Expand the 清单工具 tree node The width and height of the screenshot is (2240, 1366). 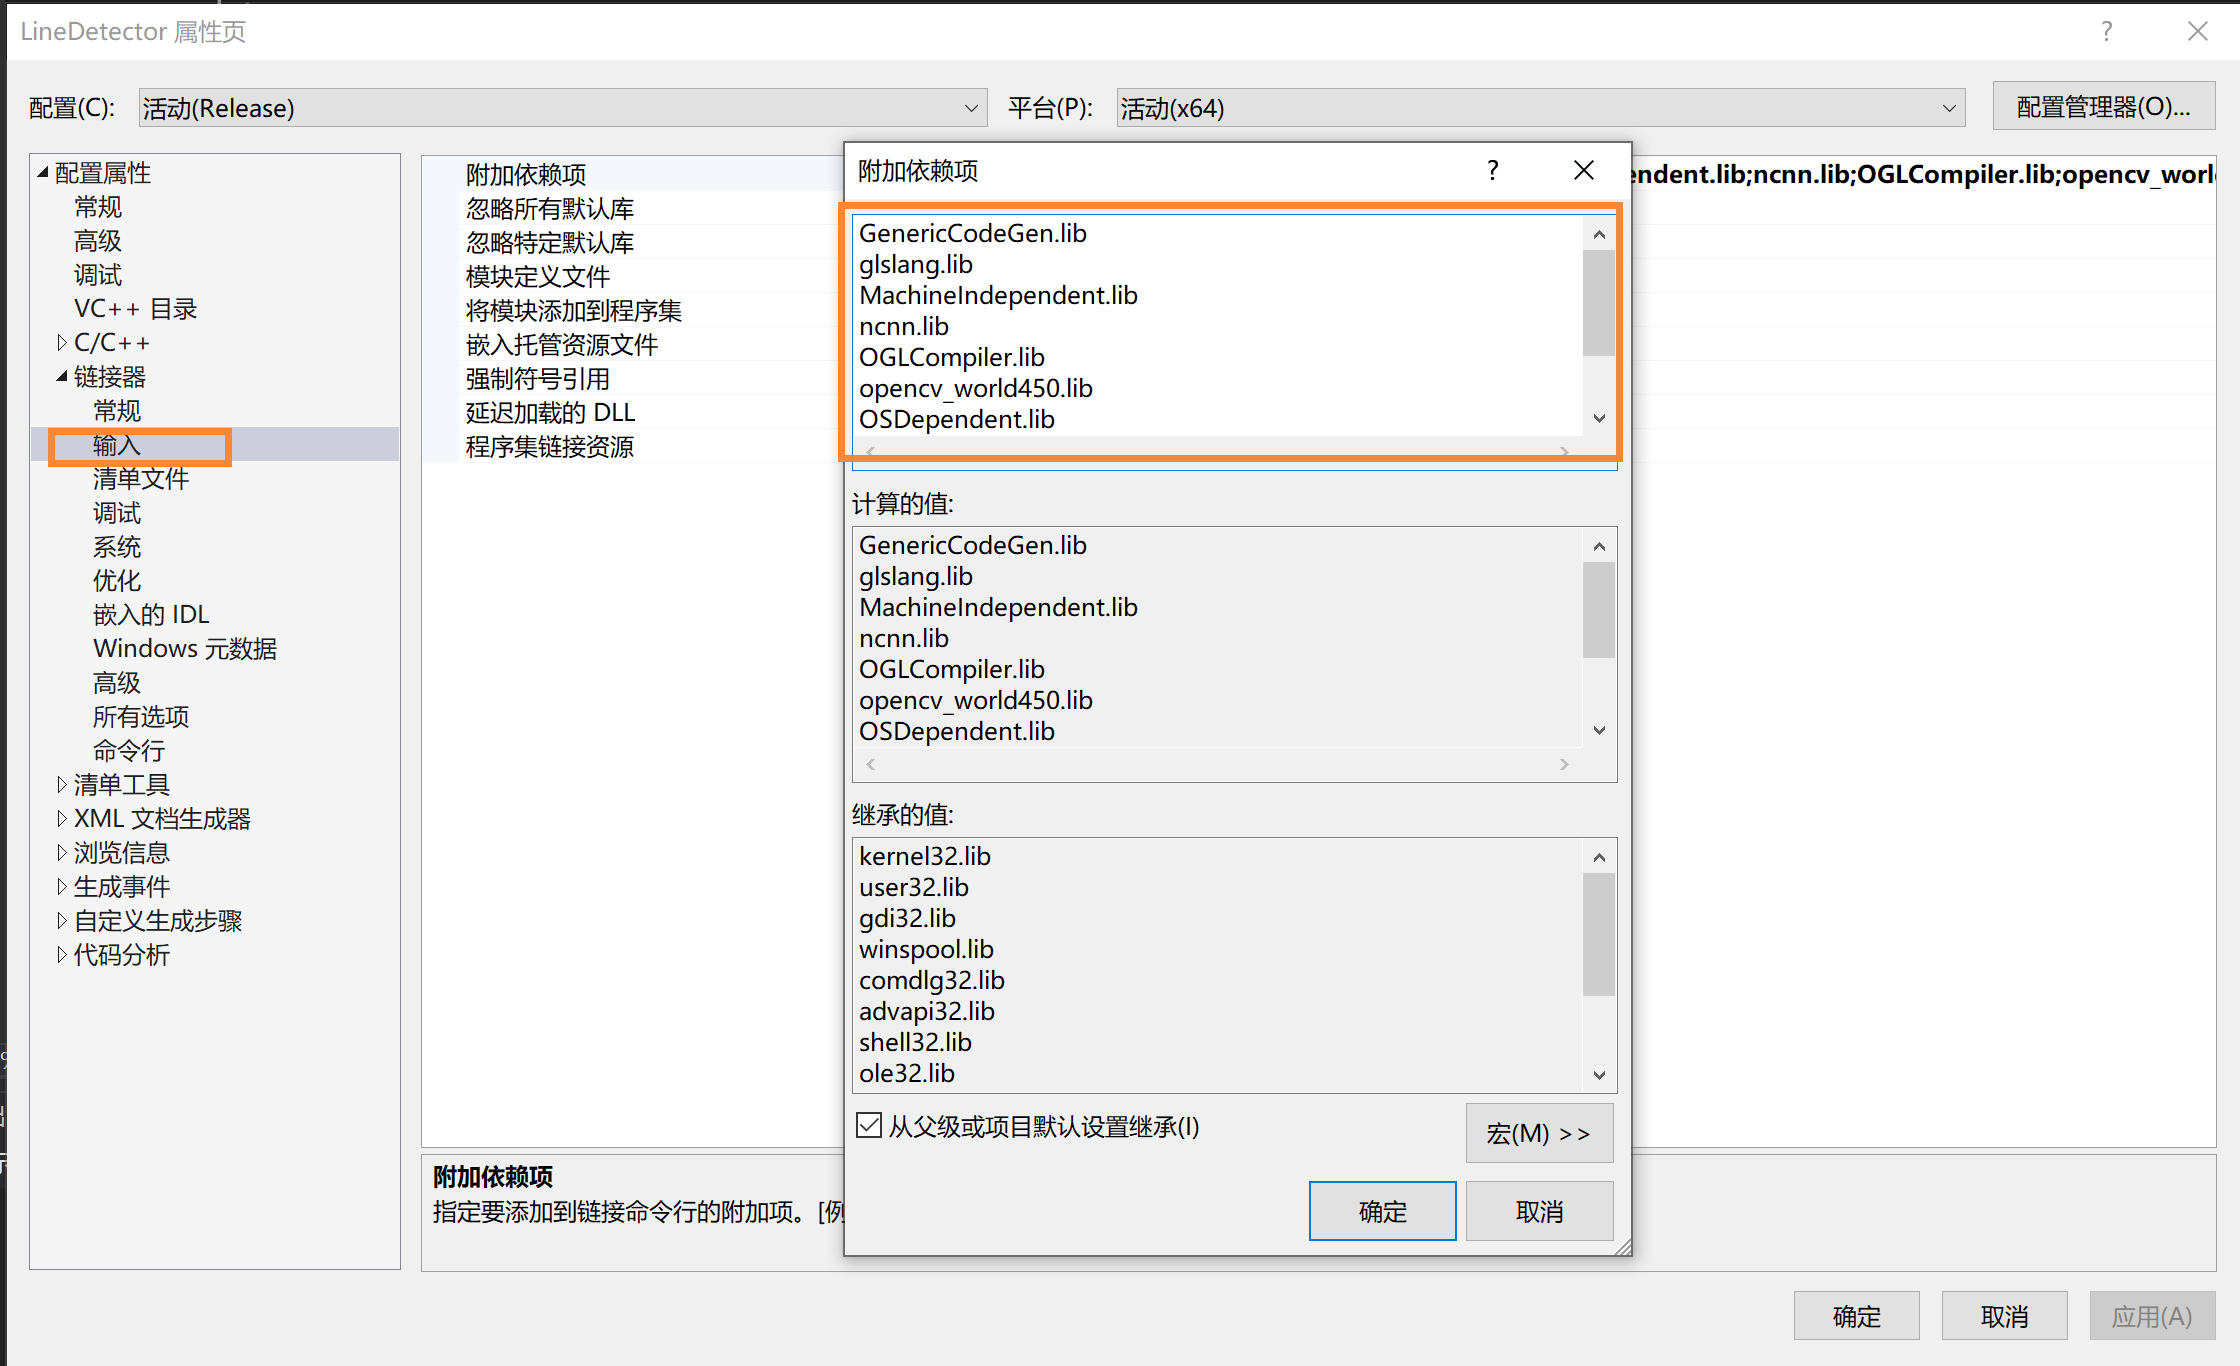coord(62,785)
